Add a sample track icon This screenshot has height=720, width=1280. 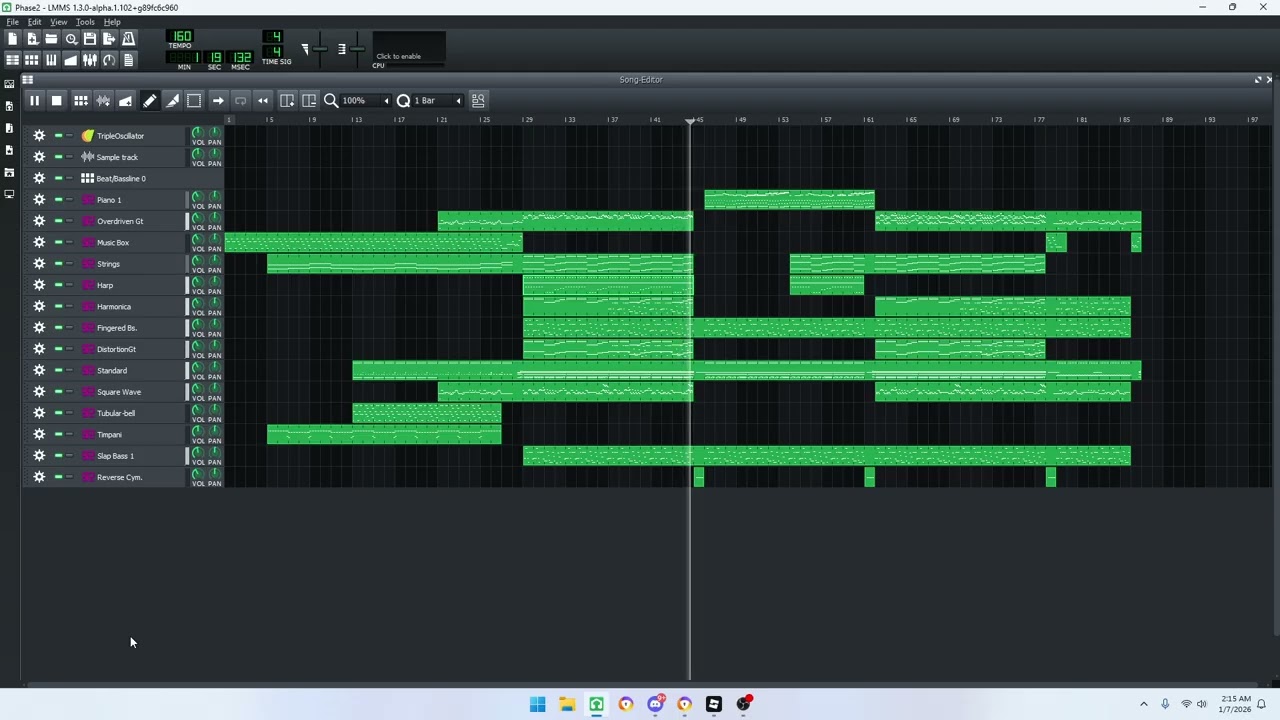103,100
